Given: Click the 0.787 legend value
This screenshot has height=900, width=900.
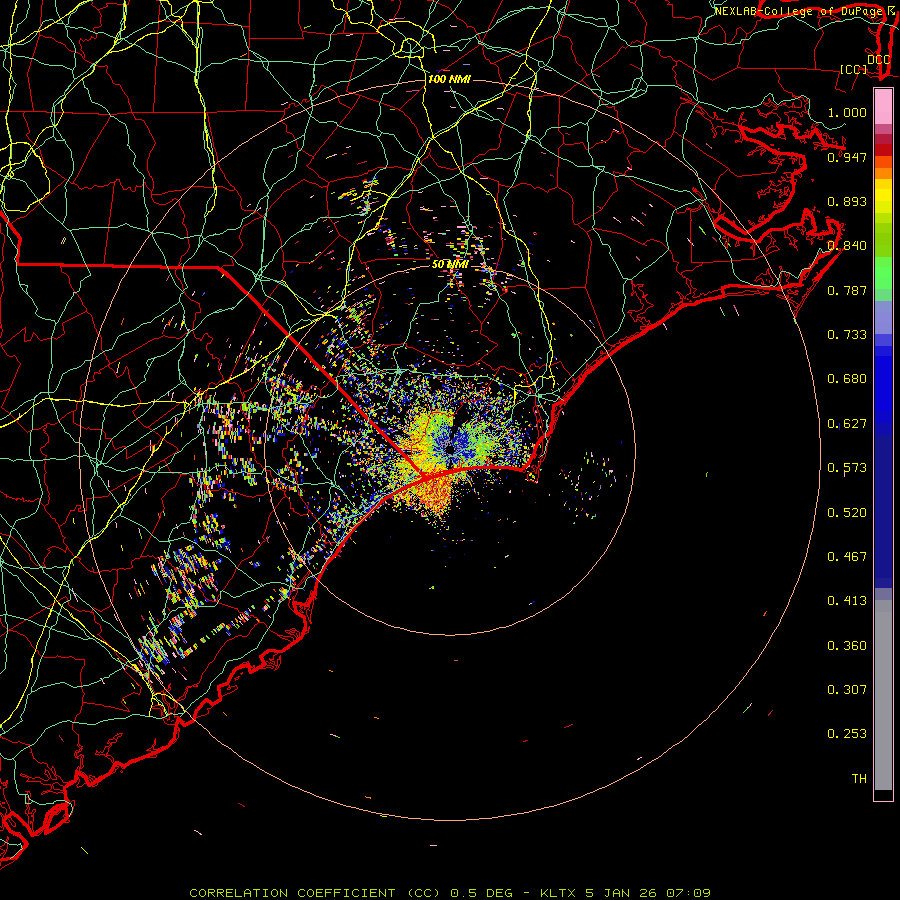Looking at the screenshot, I should coord(847,290).
